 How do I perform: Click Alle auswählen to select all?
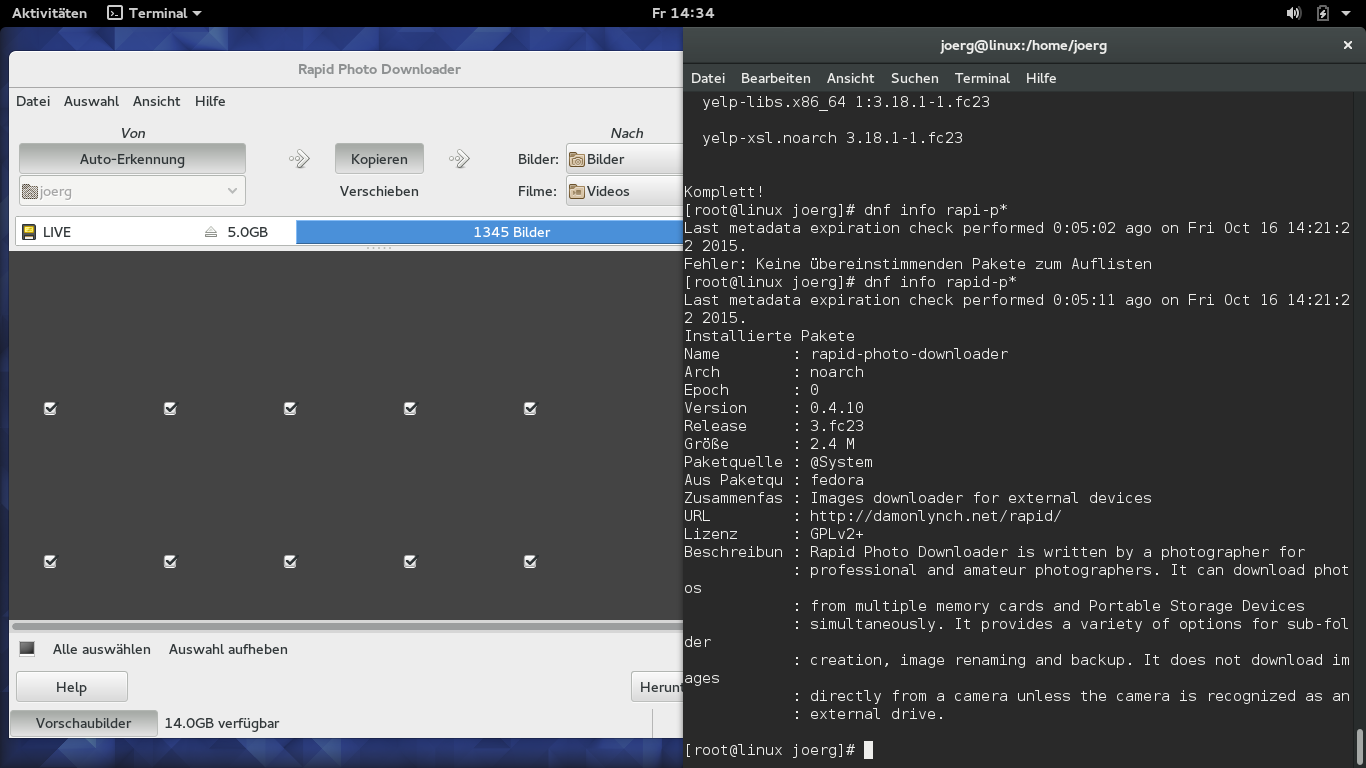click(x=102, y=649)
